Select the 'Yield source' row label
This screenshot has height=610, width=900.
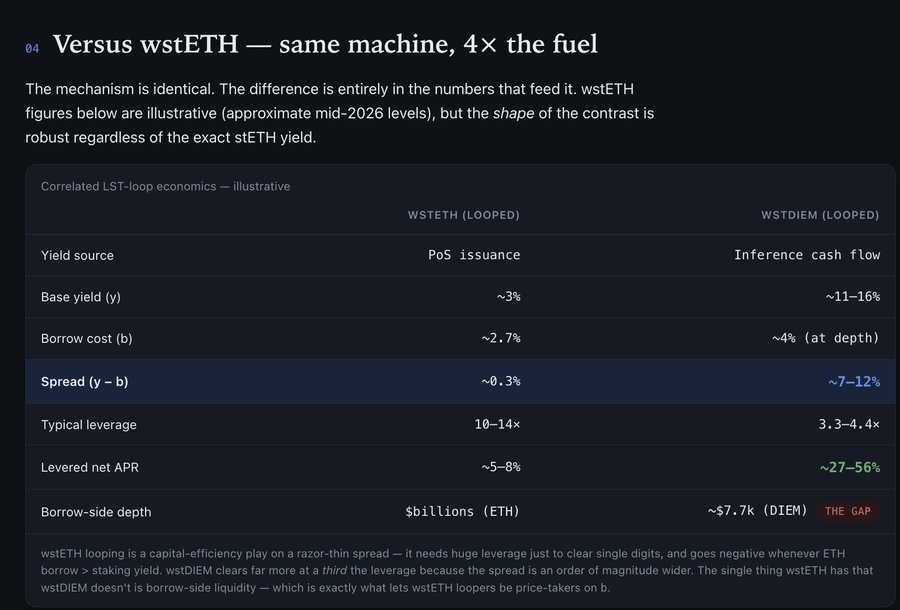pos(77,255)
